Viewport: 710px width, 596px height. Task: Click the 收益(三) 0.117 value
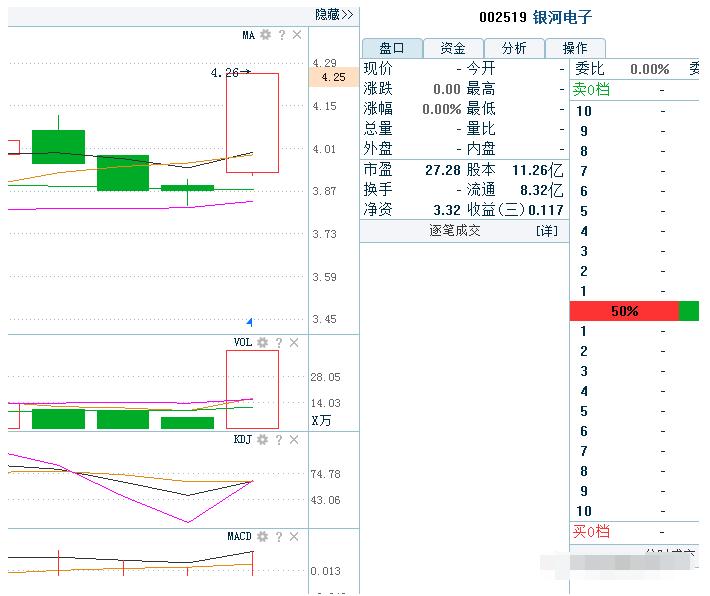tap(546, 210)
